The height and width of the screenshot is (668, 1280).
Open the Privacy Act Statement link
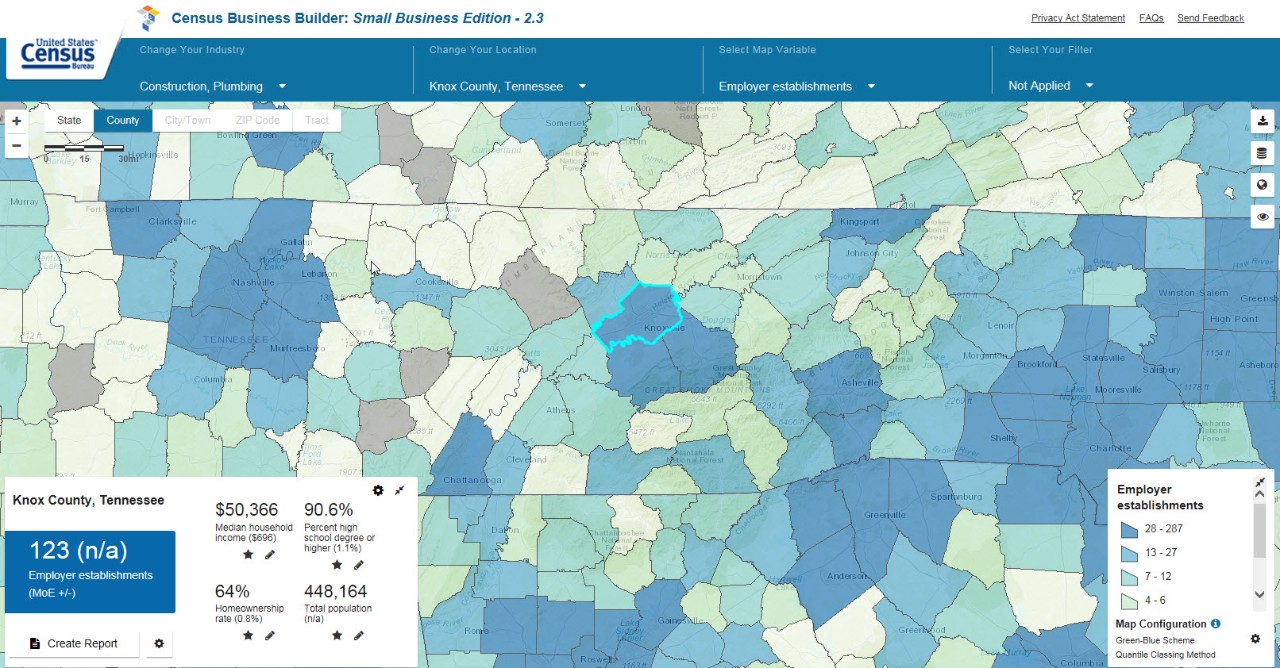(1078, 18)
